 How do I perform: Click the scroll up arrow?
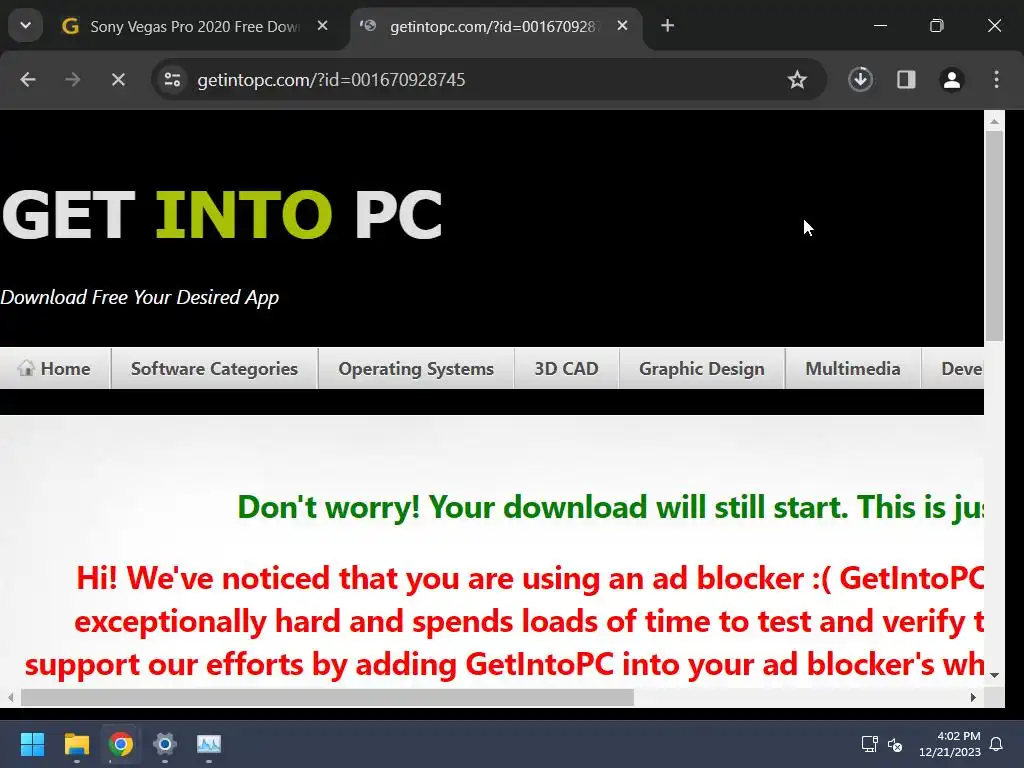tap(994, 121)
